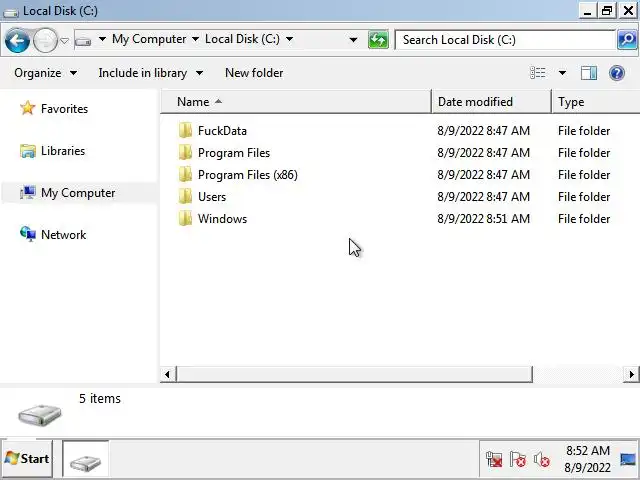Viewport: 640px width, 480px height.
Task: Click the 5 items status text
Action: coord(100,399)
